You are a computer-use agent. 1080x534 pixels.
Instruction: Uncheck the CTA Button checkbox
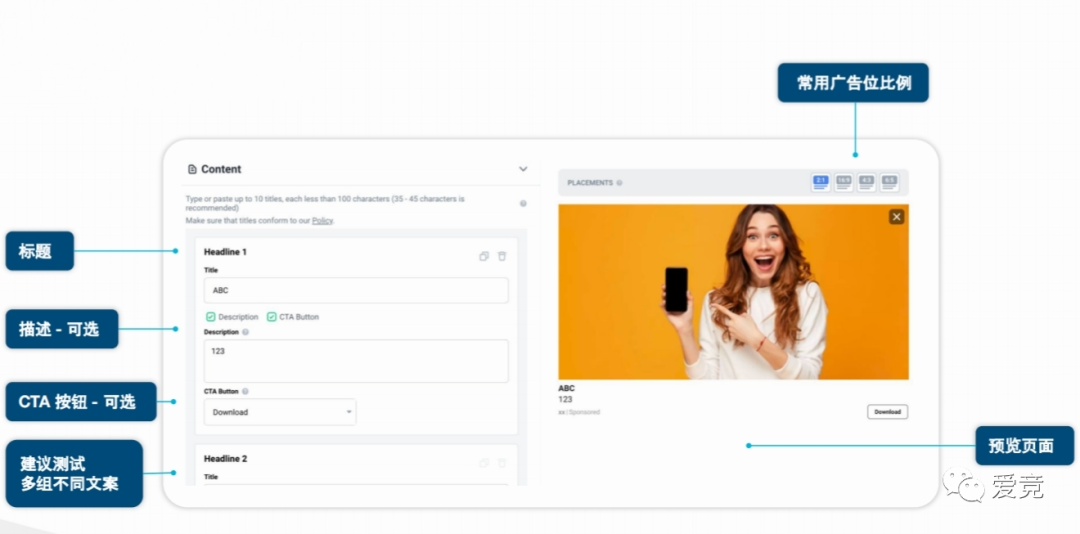pos(272,317)
